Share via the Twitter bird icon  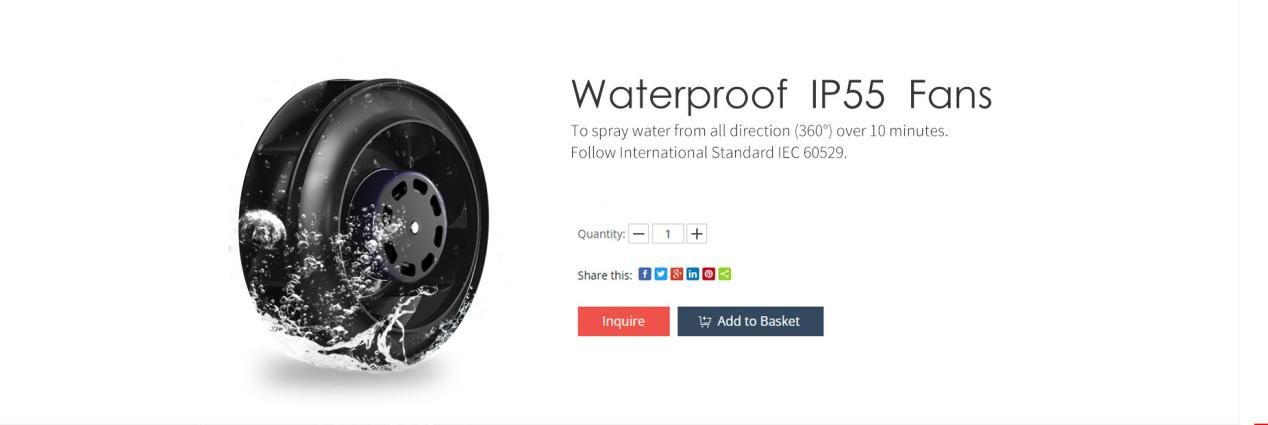pos(661,274)
